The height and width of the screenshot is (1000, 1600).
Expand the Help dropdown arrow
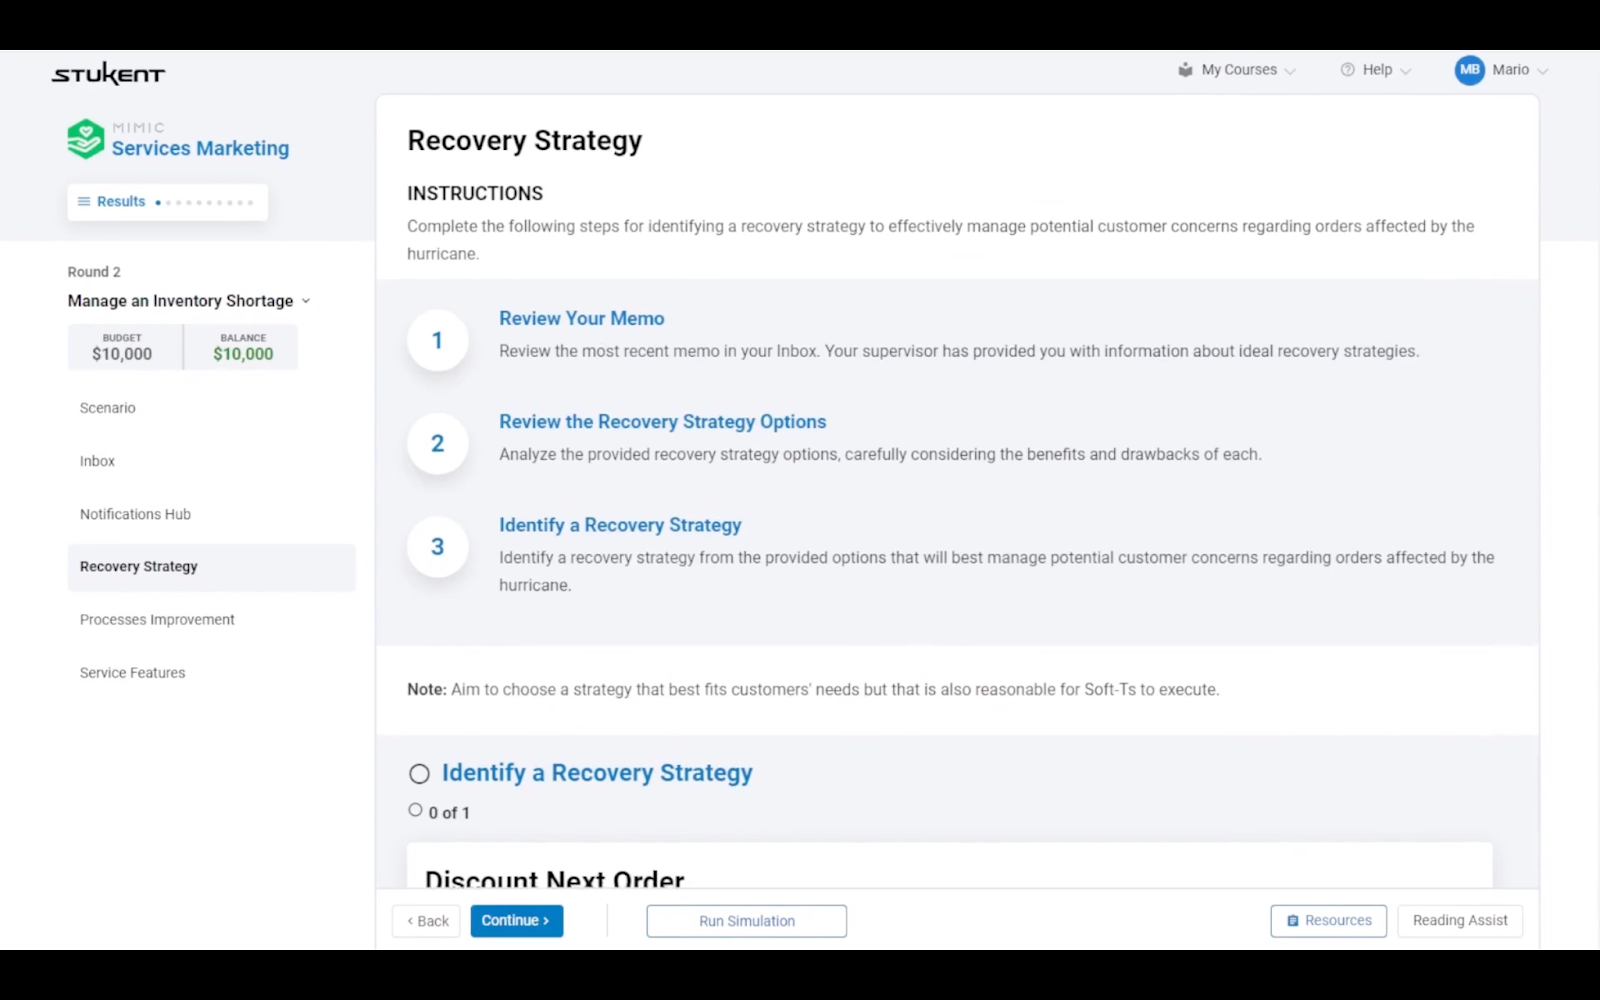click(x=1406, y=71)
